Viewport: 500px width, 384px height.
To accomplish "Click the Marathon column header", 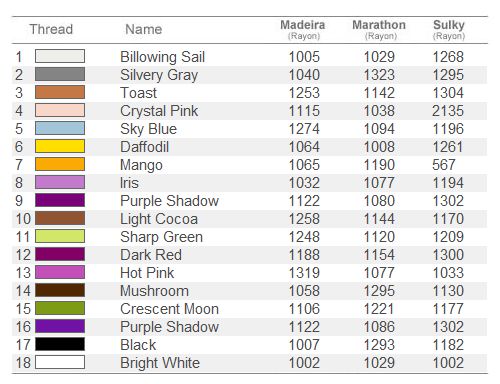I will click(x=379, y=29).
